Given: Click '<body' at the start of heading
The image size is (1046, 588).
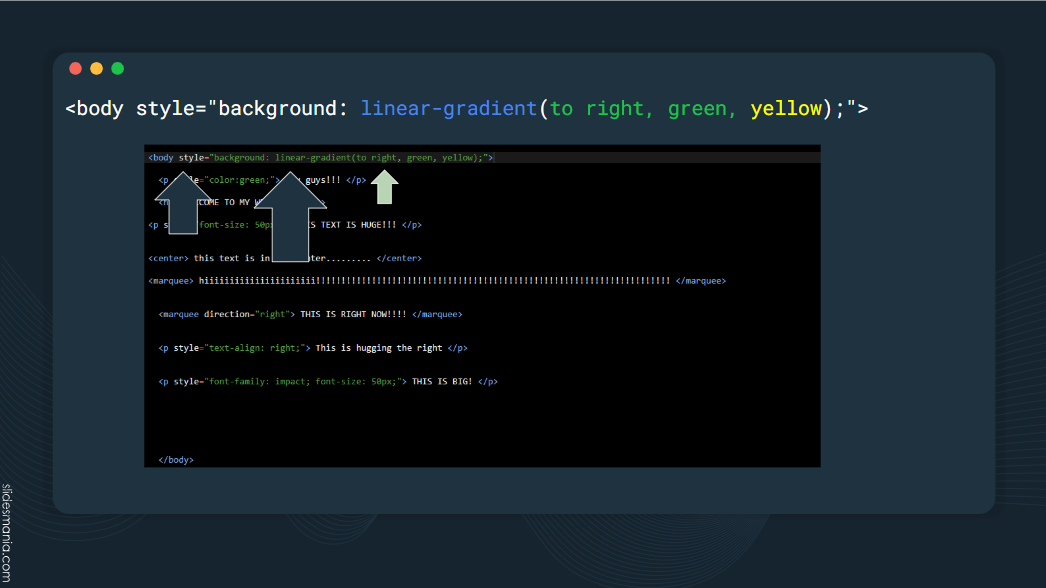Looking at the screenshot, I should 95,108.
